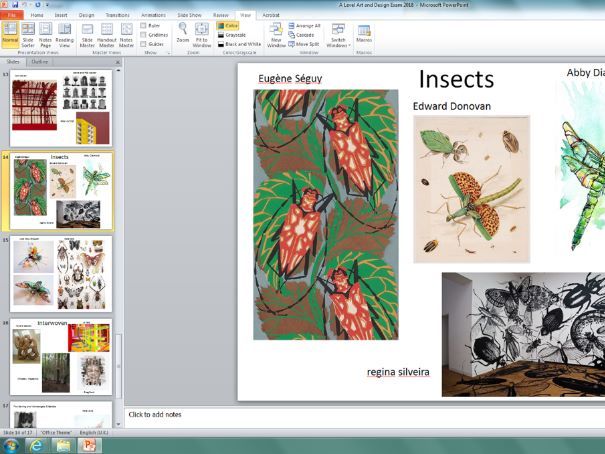Select the regina silveira text label
This screenshot has width=605, height=454.
[398, 372]
